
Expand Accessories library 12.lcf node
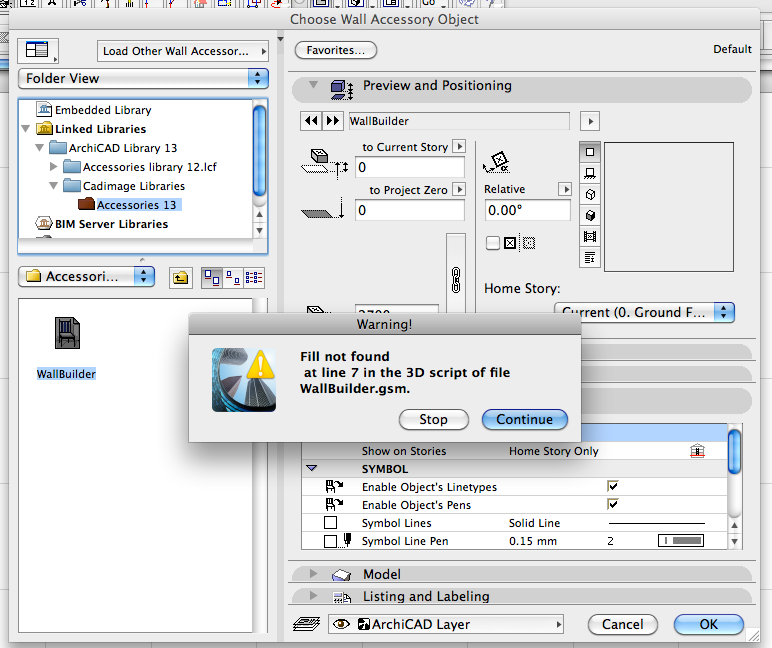click(x=54, y=167)
